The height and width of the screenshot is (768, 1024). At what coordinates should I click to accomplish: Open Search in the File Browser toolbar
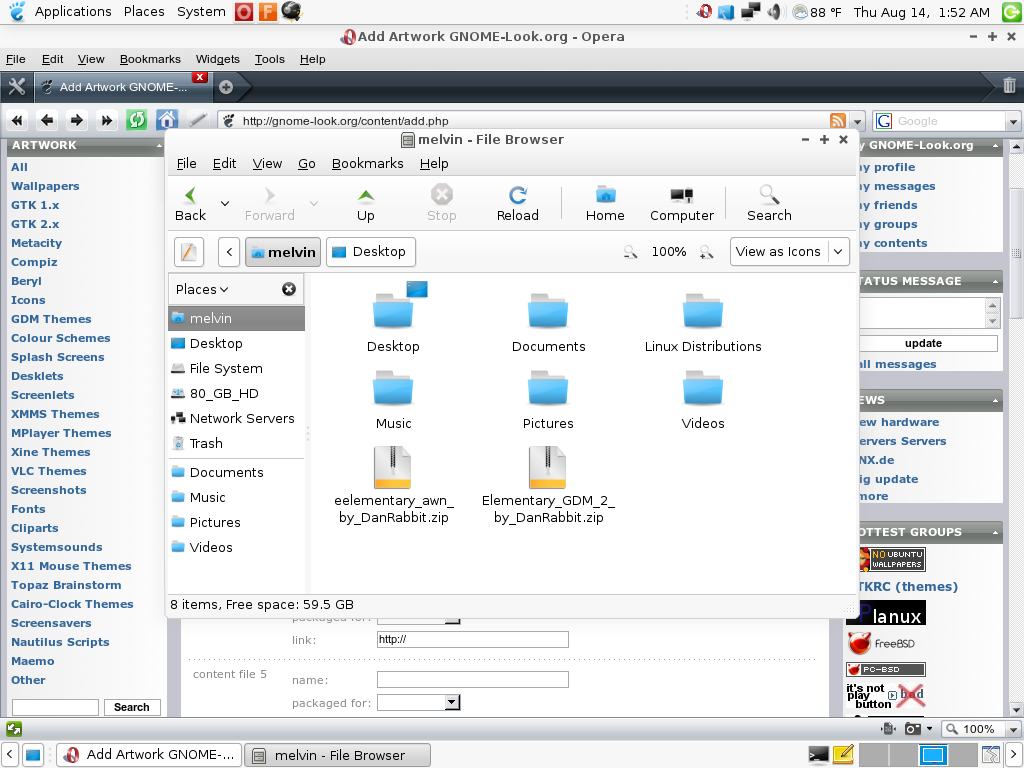[769, 204]
